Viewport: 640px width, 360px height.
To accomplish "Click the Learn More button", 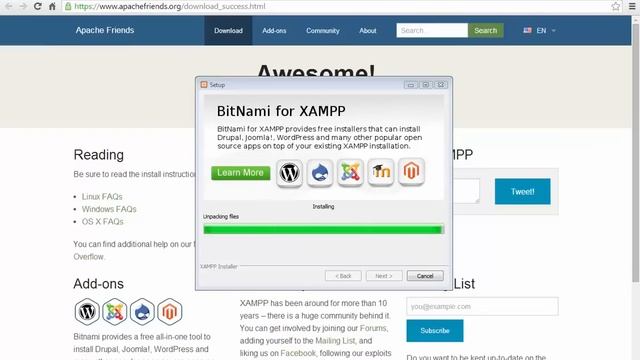I will pos(240,173).
